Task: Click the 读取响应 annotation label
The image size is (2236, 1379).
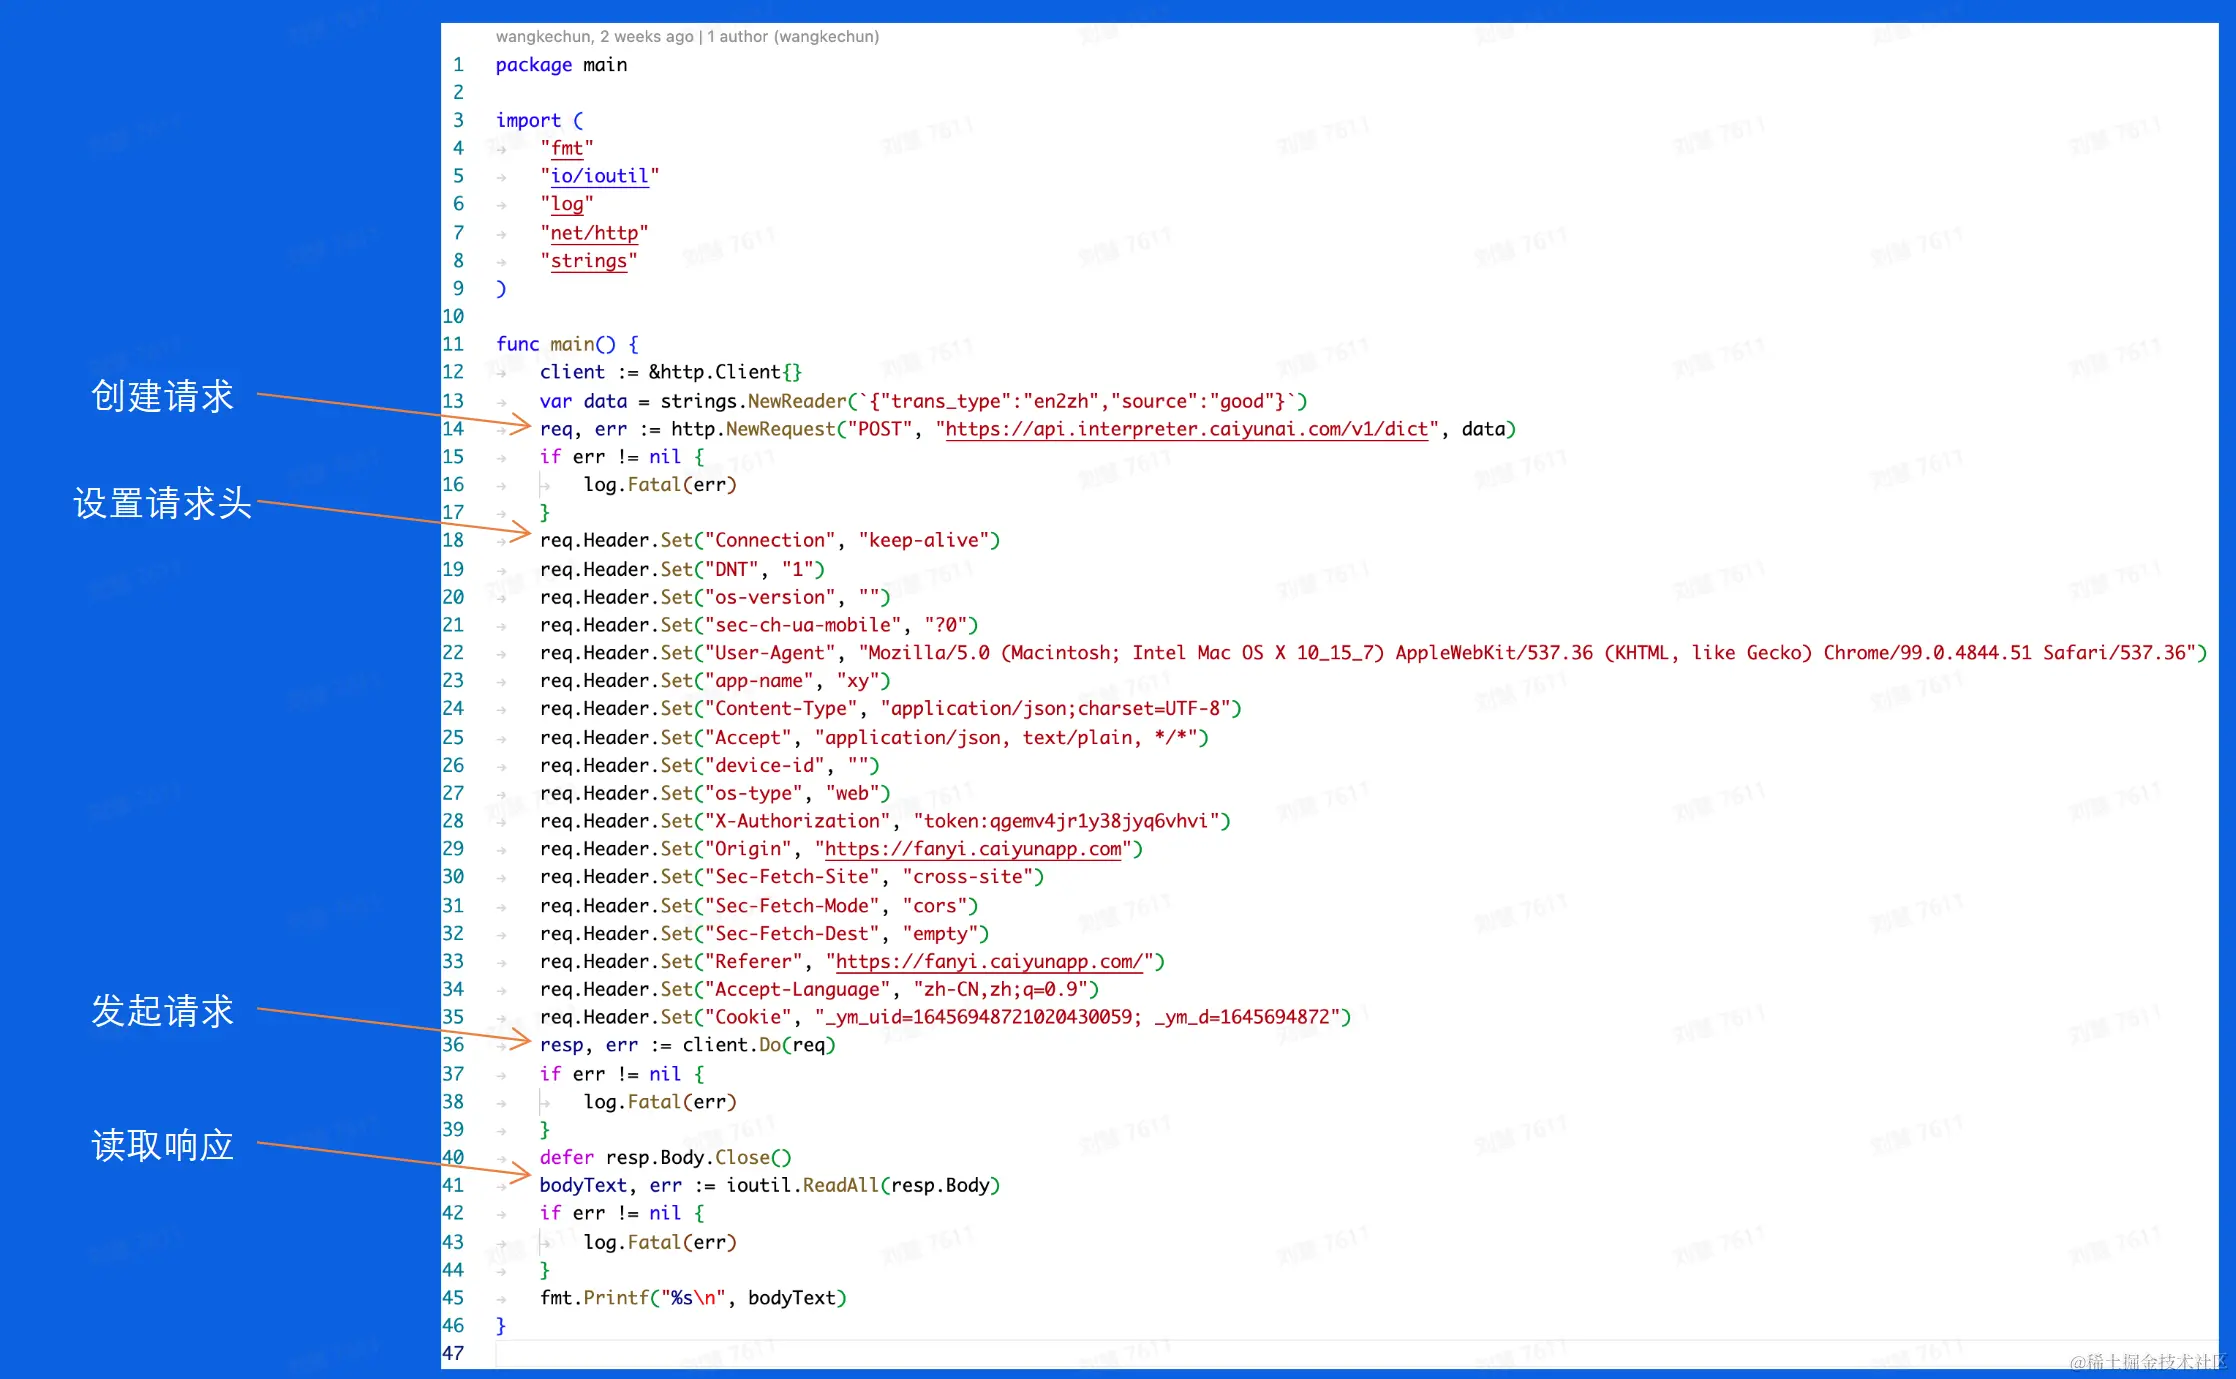Action: 162,1145
